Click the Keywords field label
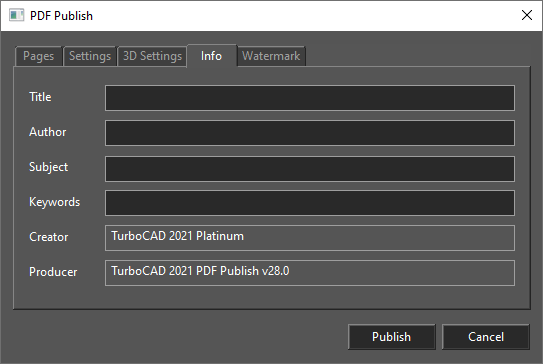 54,202
